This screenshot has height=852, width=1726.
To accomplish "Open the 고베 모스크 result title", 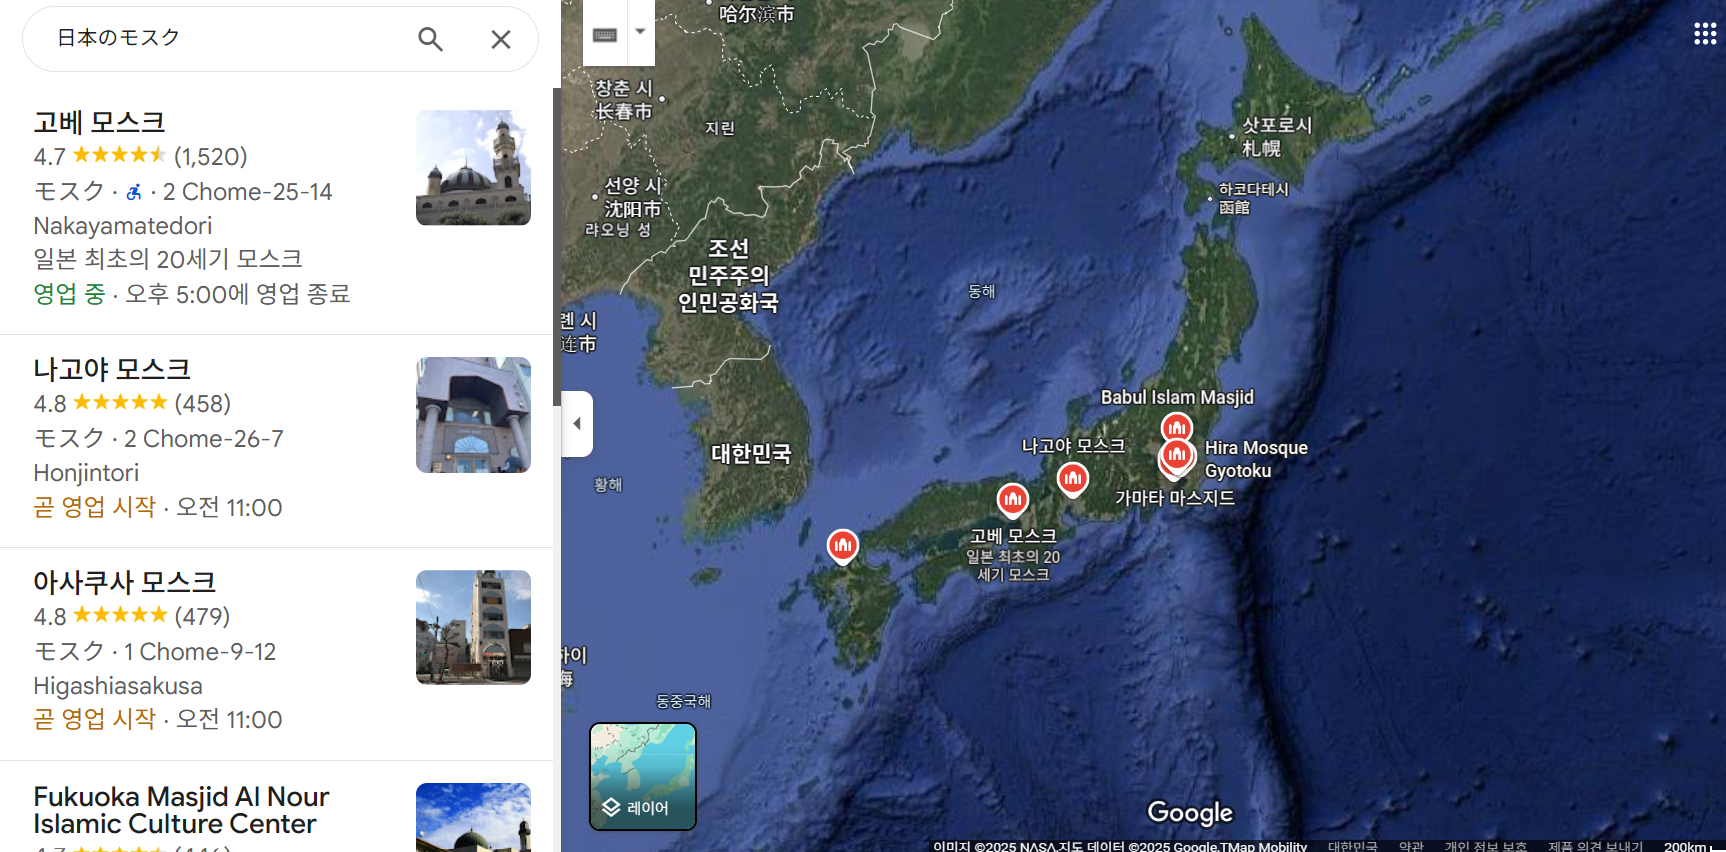I will [99, 122].
